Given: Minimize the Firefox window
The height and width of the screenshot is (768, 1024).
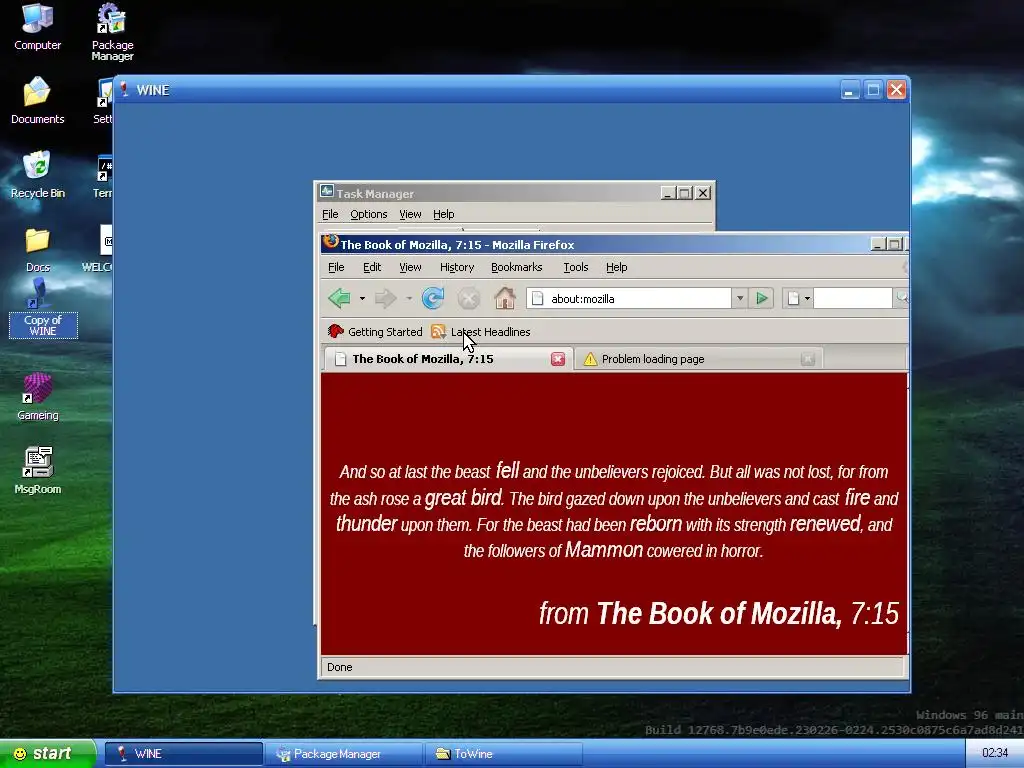Looking at the screenshot, I should click(878, 244).
